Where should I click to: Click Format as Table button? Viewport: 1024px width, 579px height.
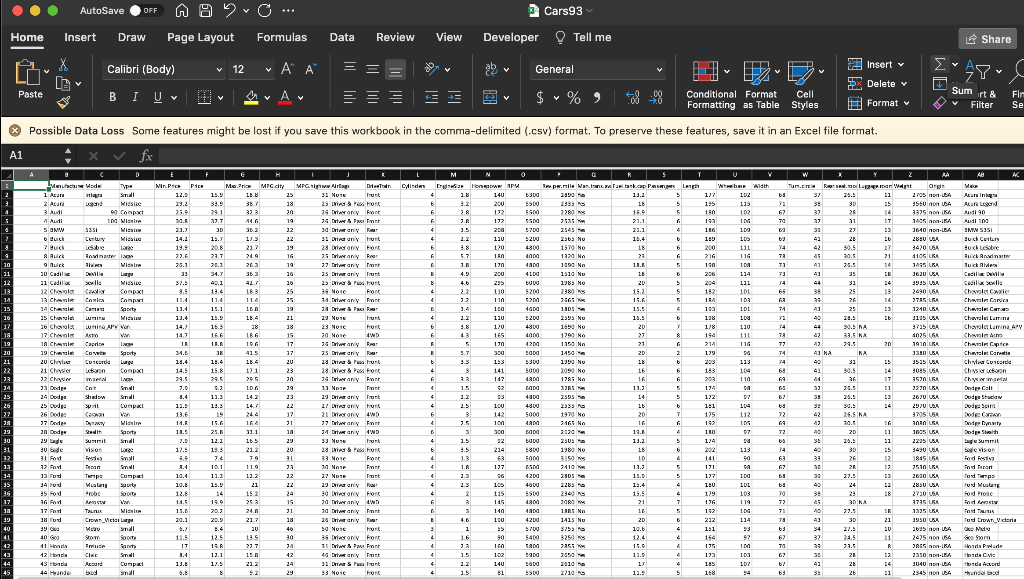pyautogui.click(x=761, y=84)
